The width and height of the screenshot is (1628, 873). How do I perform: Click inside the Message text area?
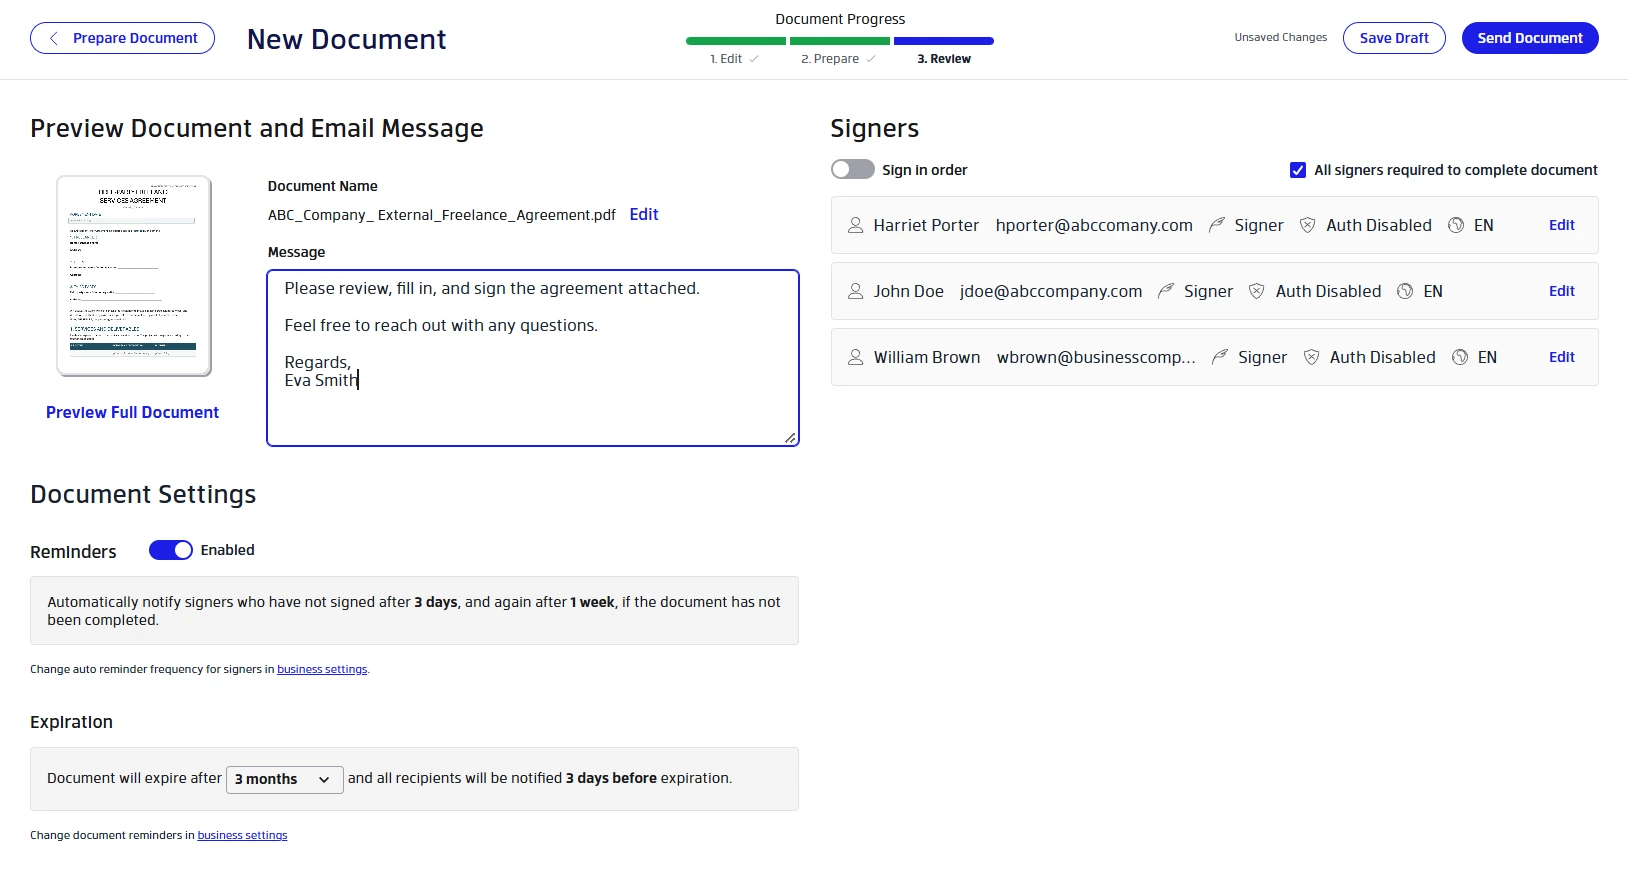click(533, 358)
